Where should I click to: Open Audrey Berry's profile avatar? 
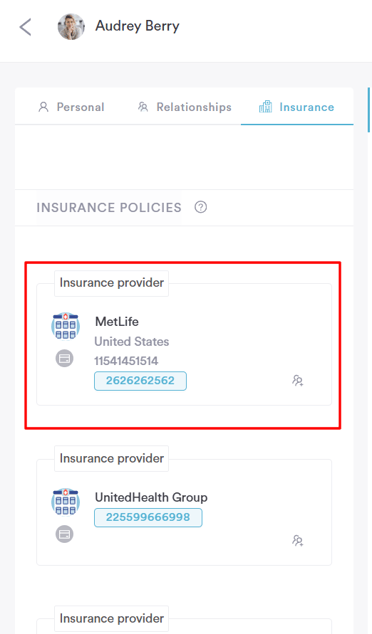[x=71, y=27]
